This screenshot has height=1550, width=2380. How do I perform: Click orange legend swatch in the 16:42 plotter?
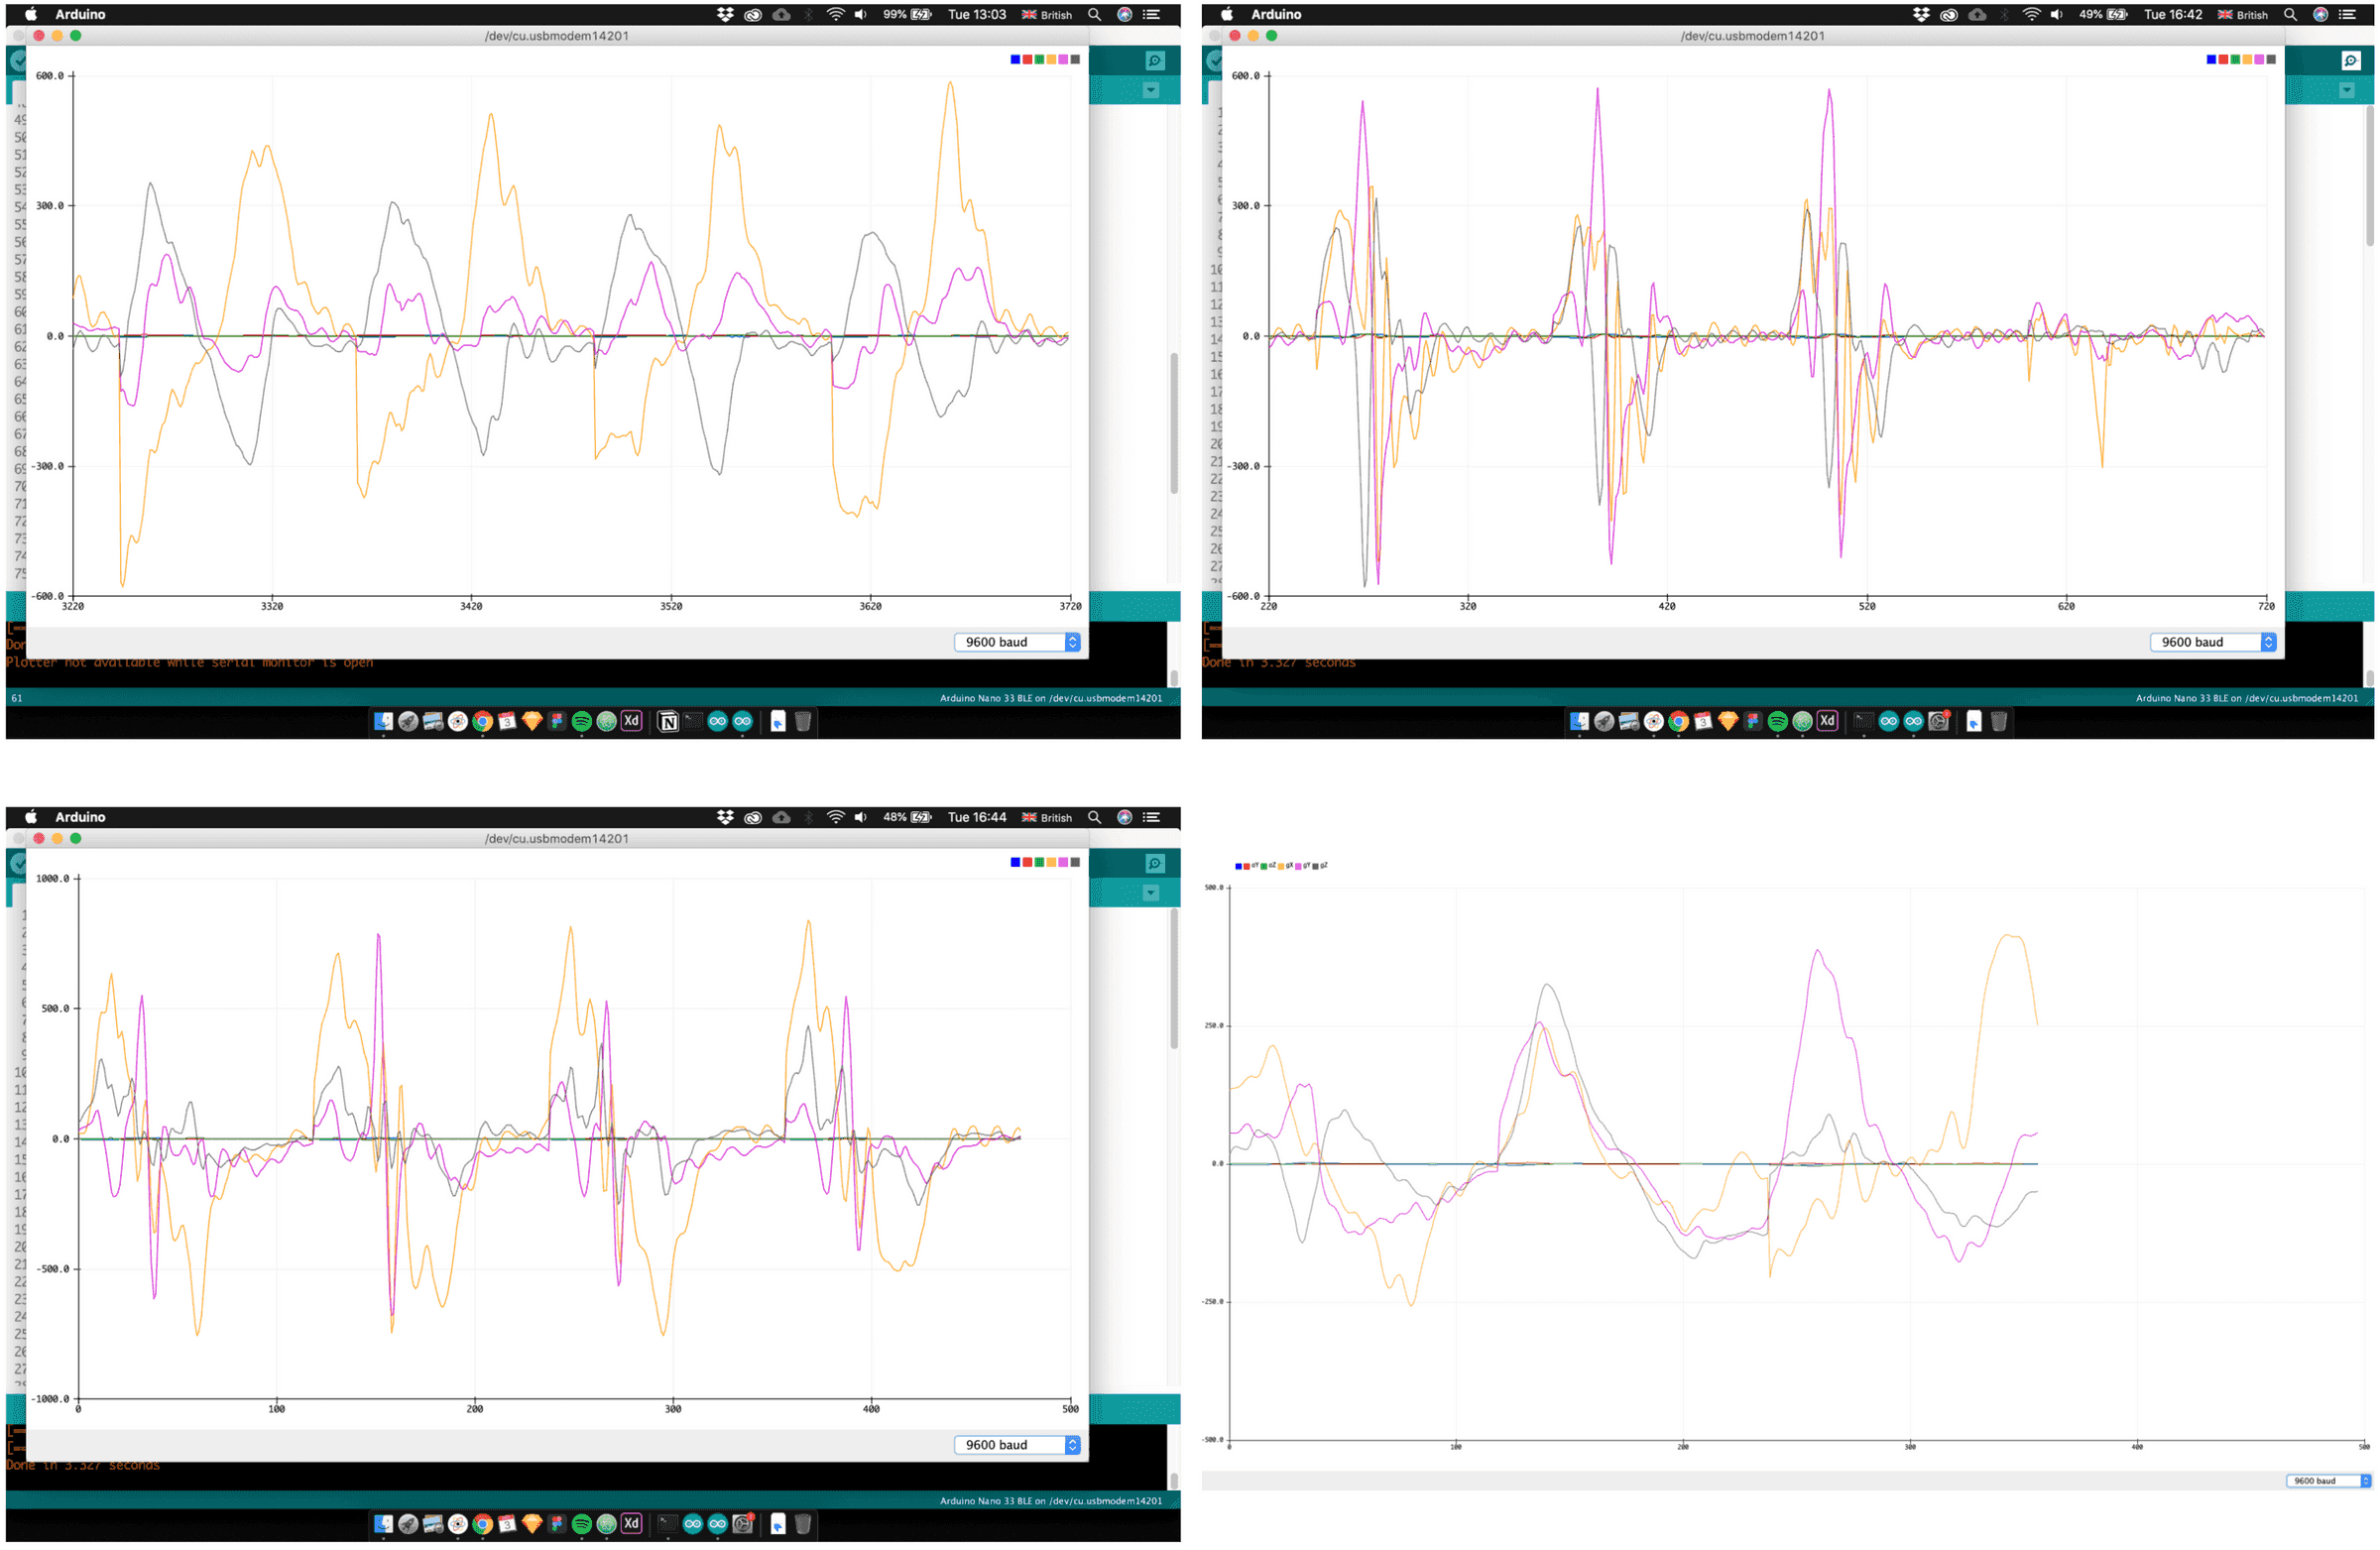coord(2247,60)
